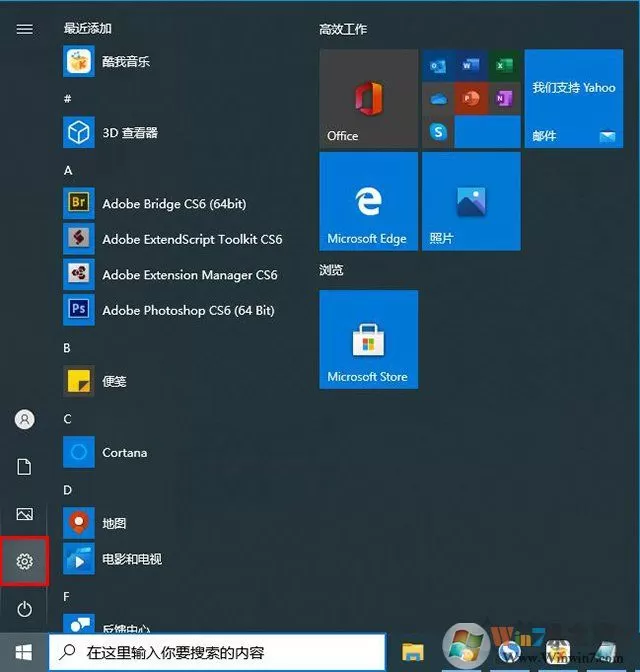Open File Explorer from the taskbar
This screenshot has height=672, width=640.
click(412, 652)
